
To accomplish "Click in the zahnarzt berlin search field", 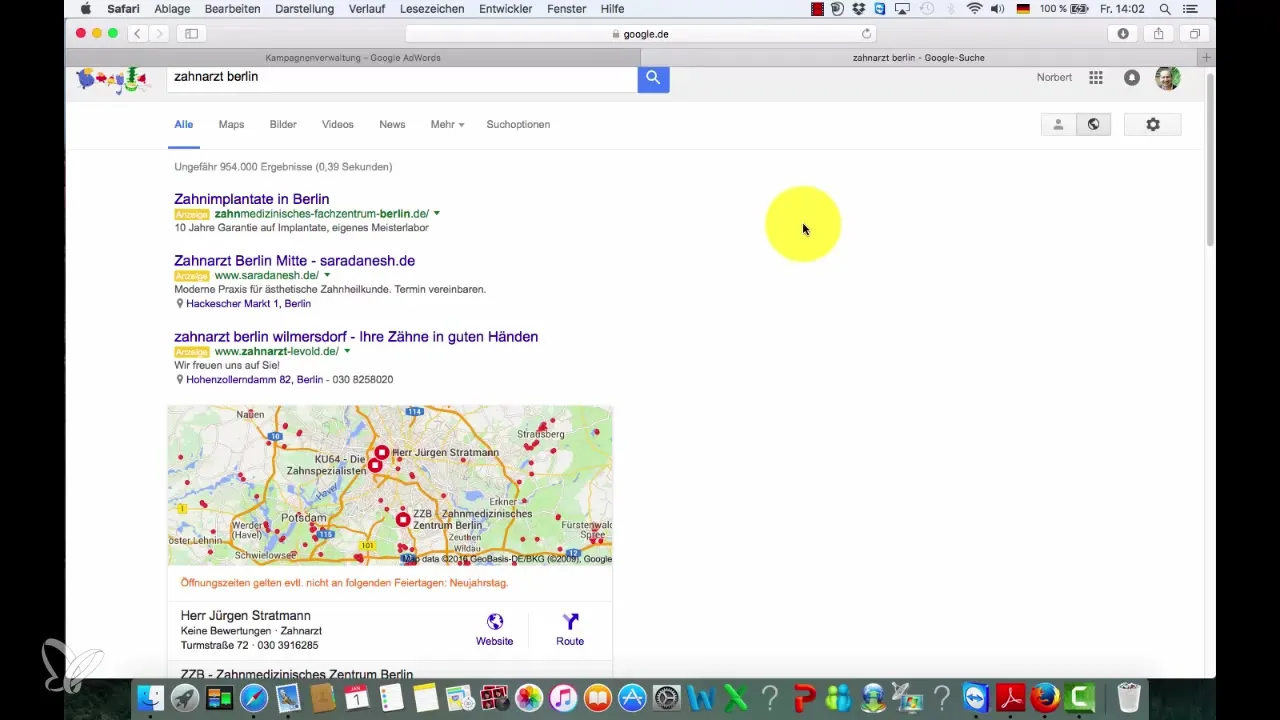I will 402,78.
